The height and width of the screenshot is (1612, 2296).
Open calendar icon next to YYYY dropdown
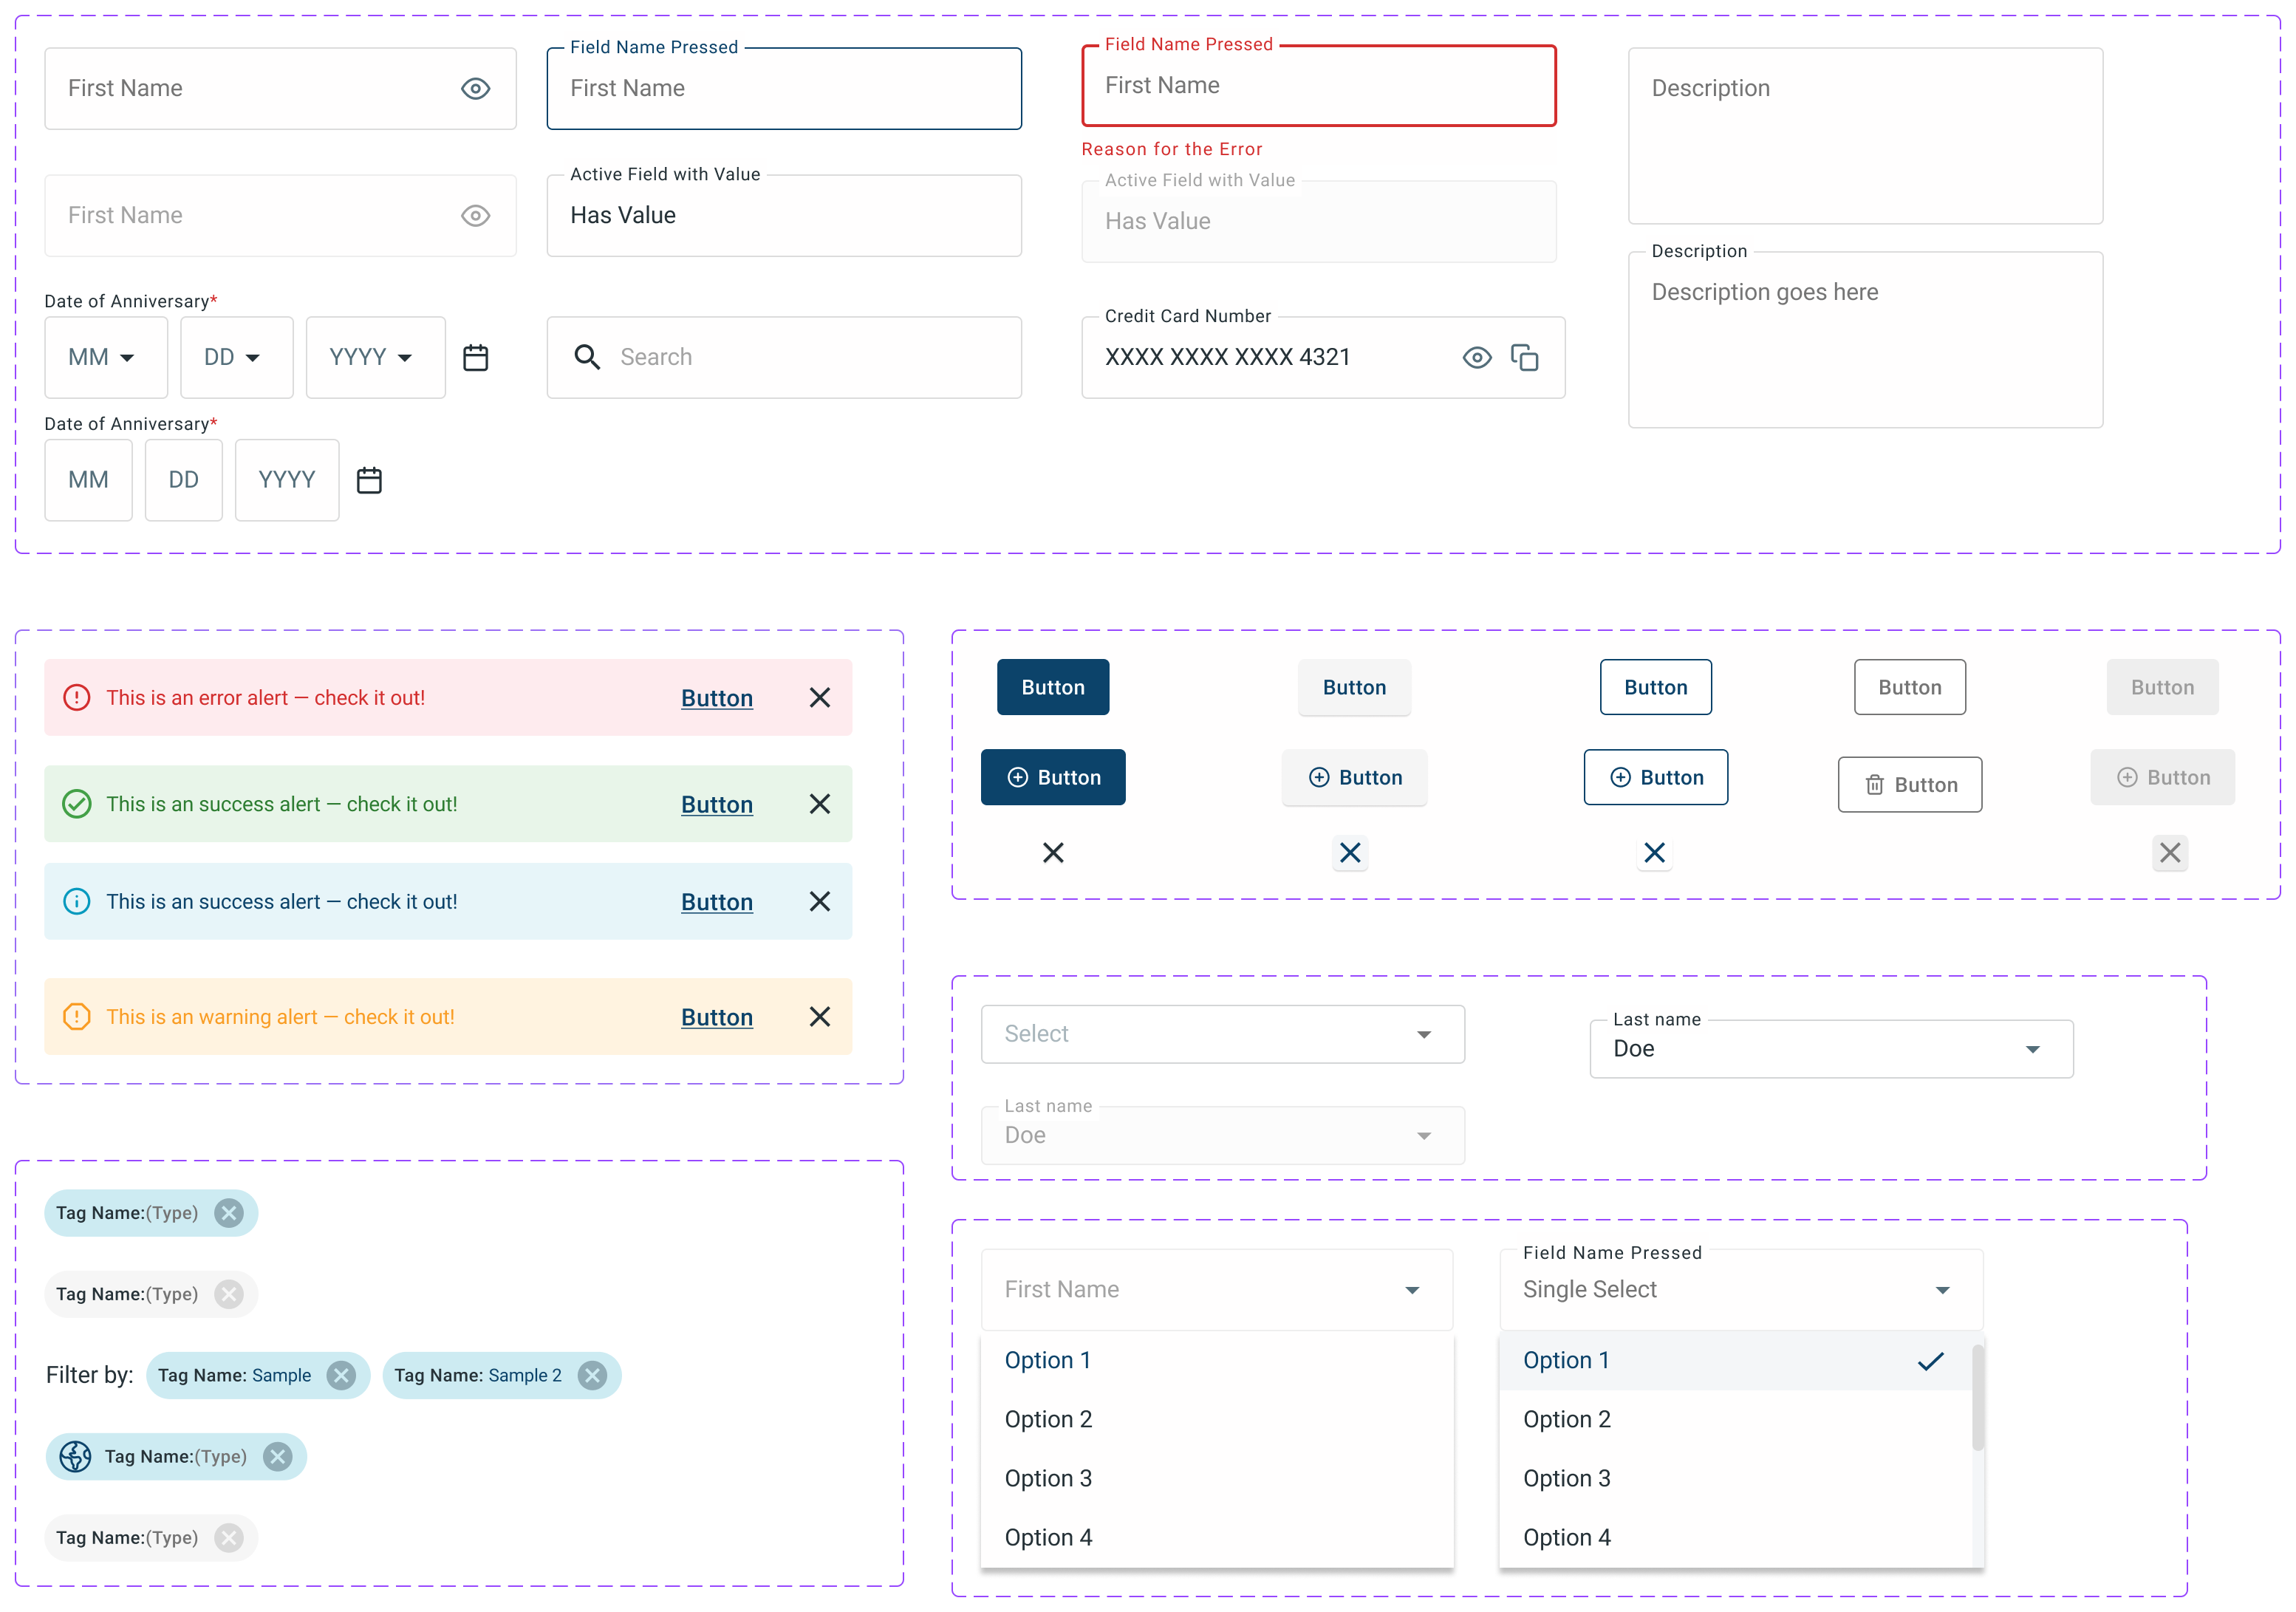pos(476,357)
